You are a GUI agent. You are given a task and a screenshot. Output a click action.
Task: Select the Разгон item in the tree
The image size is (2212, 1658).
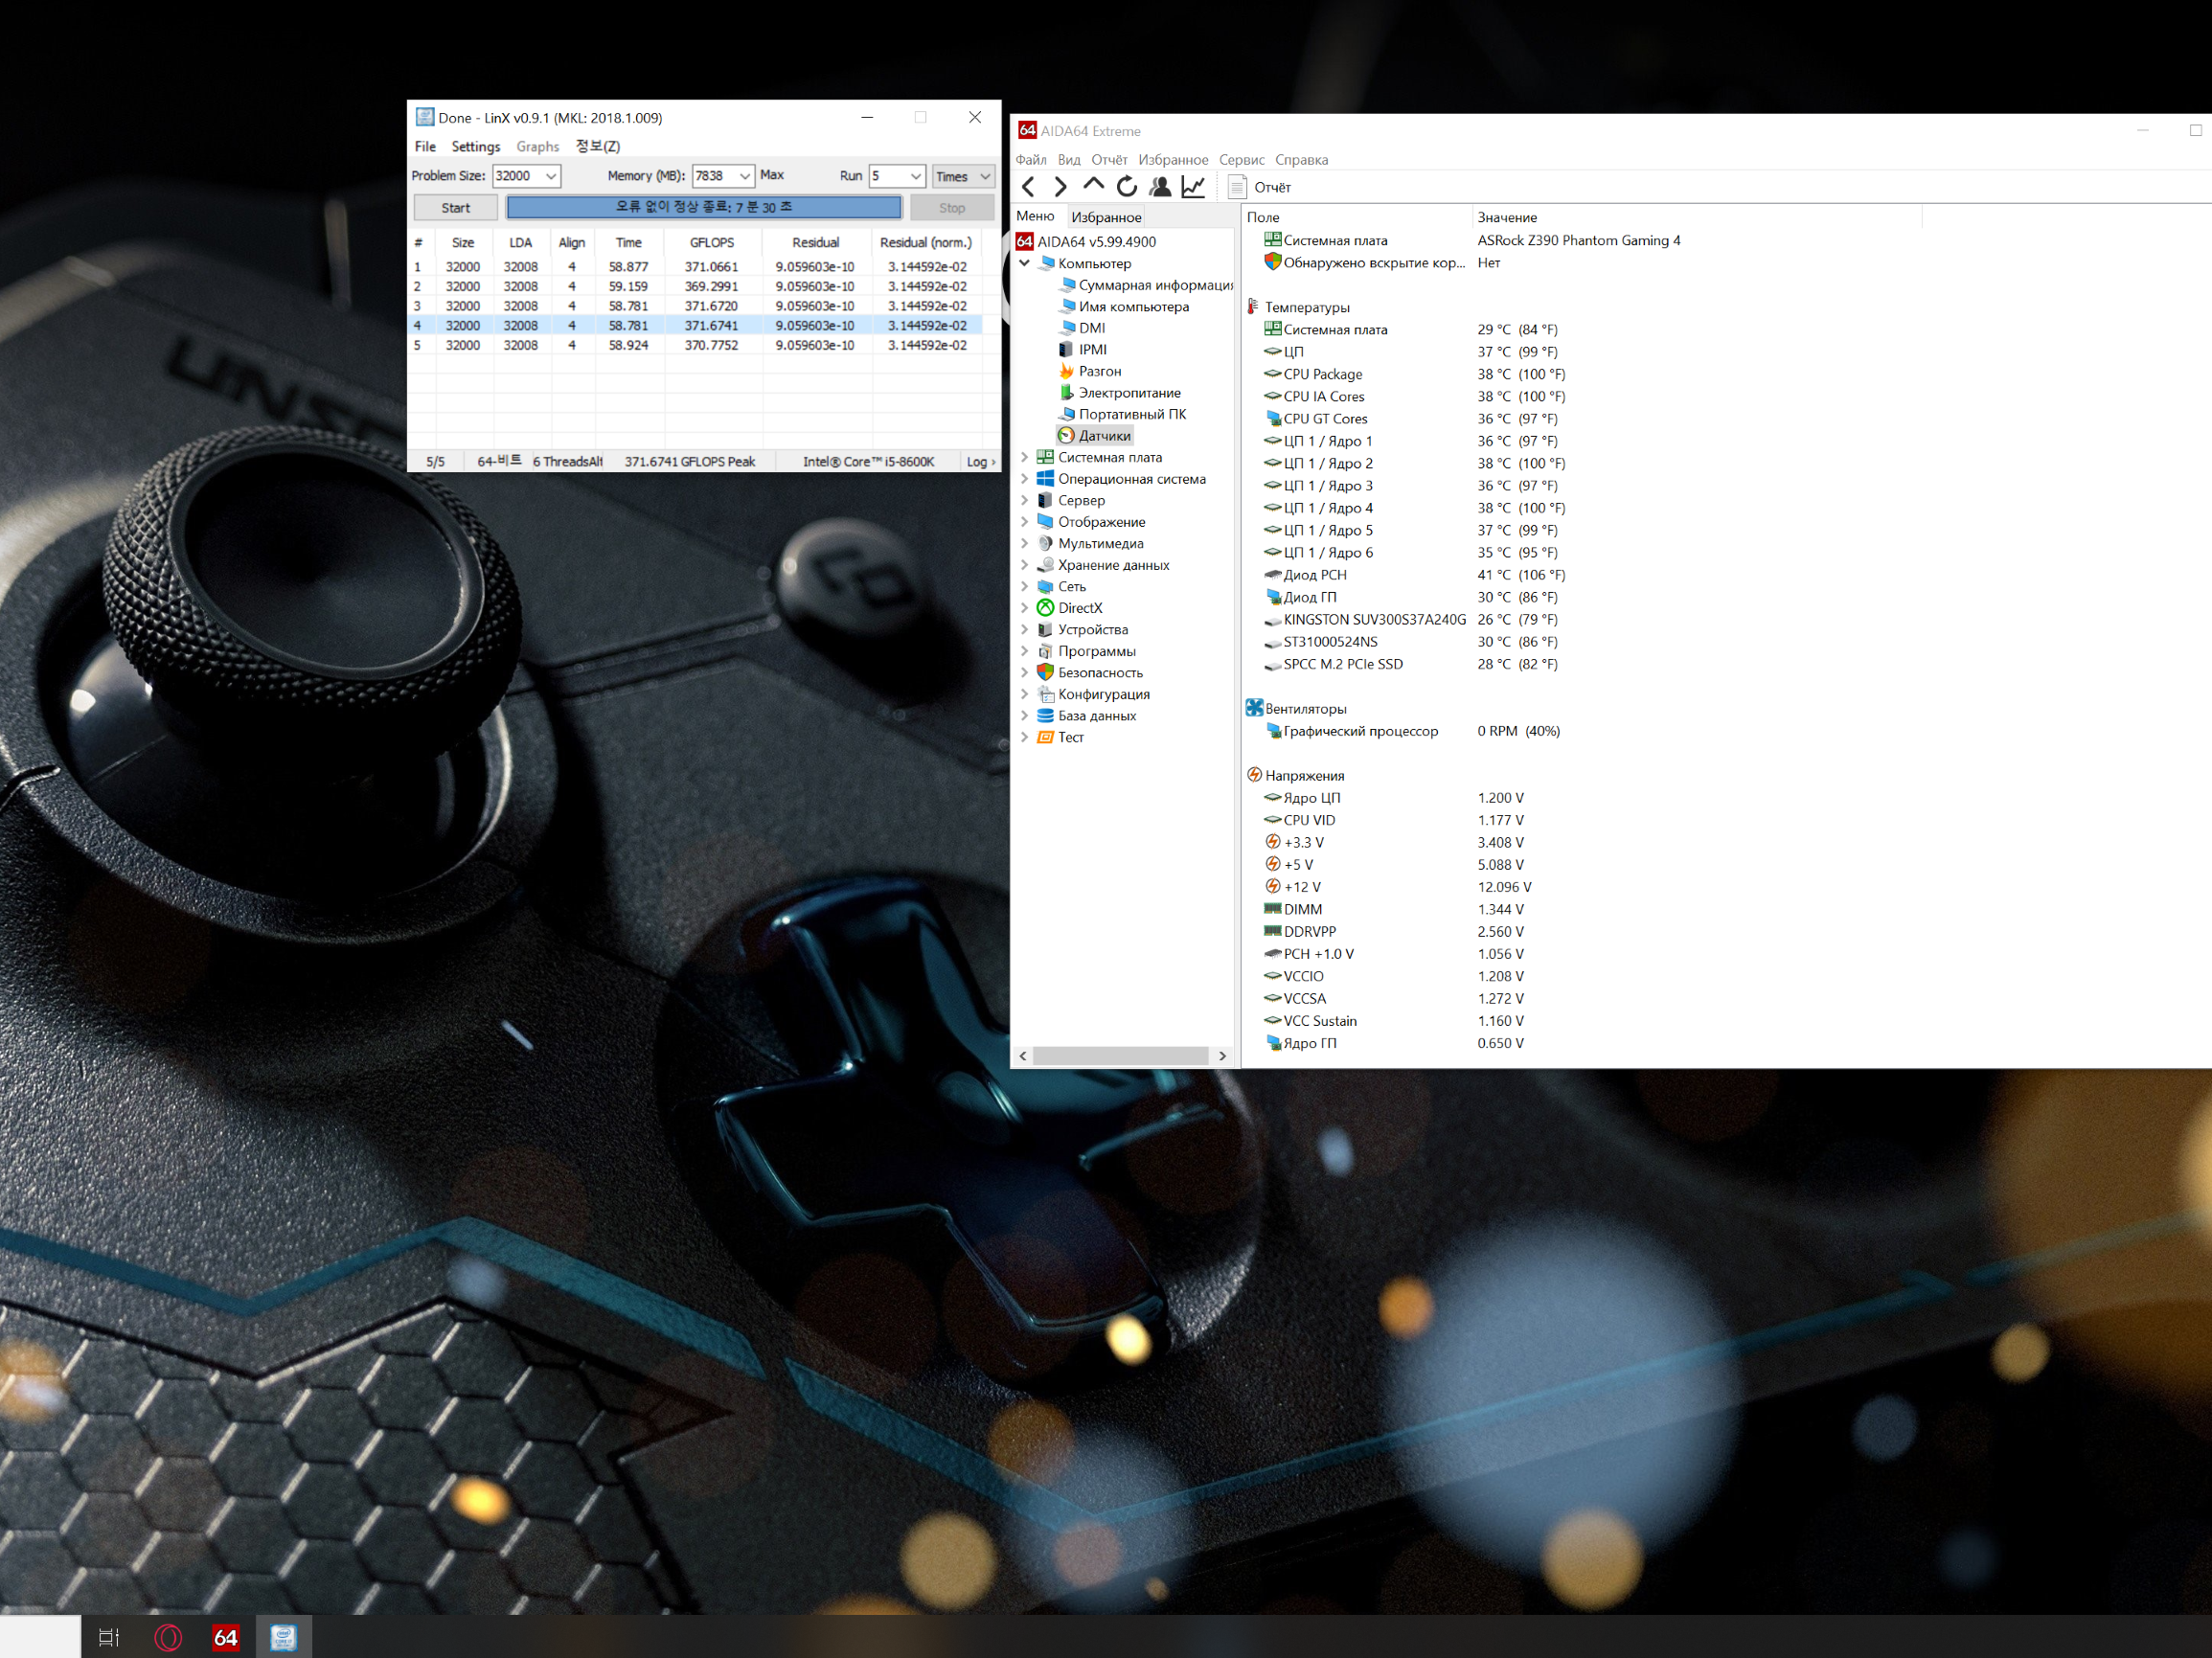1099,371
